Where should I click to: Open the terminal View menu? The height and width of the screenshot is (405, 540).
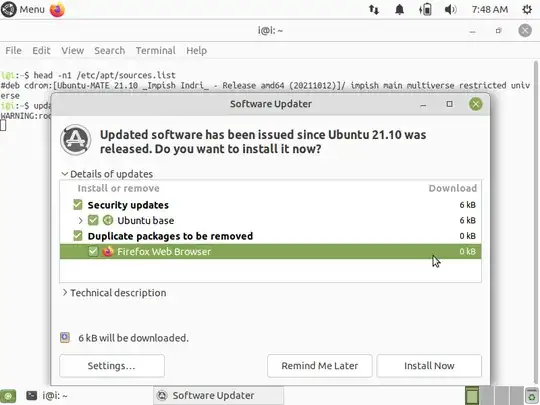(73, 51)
